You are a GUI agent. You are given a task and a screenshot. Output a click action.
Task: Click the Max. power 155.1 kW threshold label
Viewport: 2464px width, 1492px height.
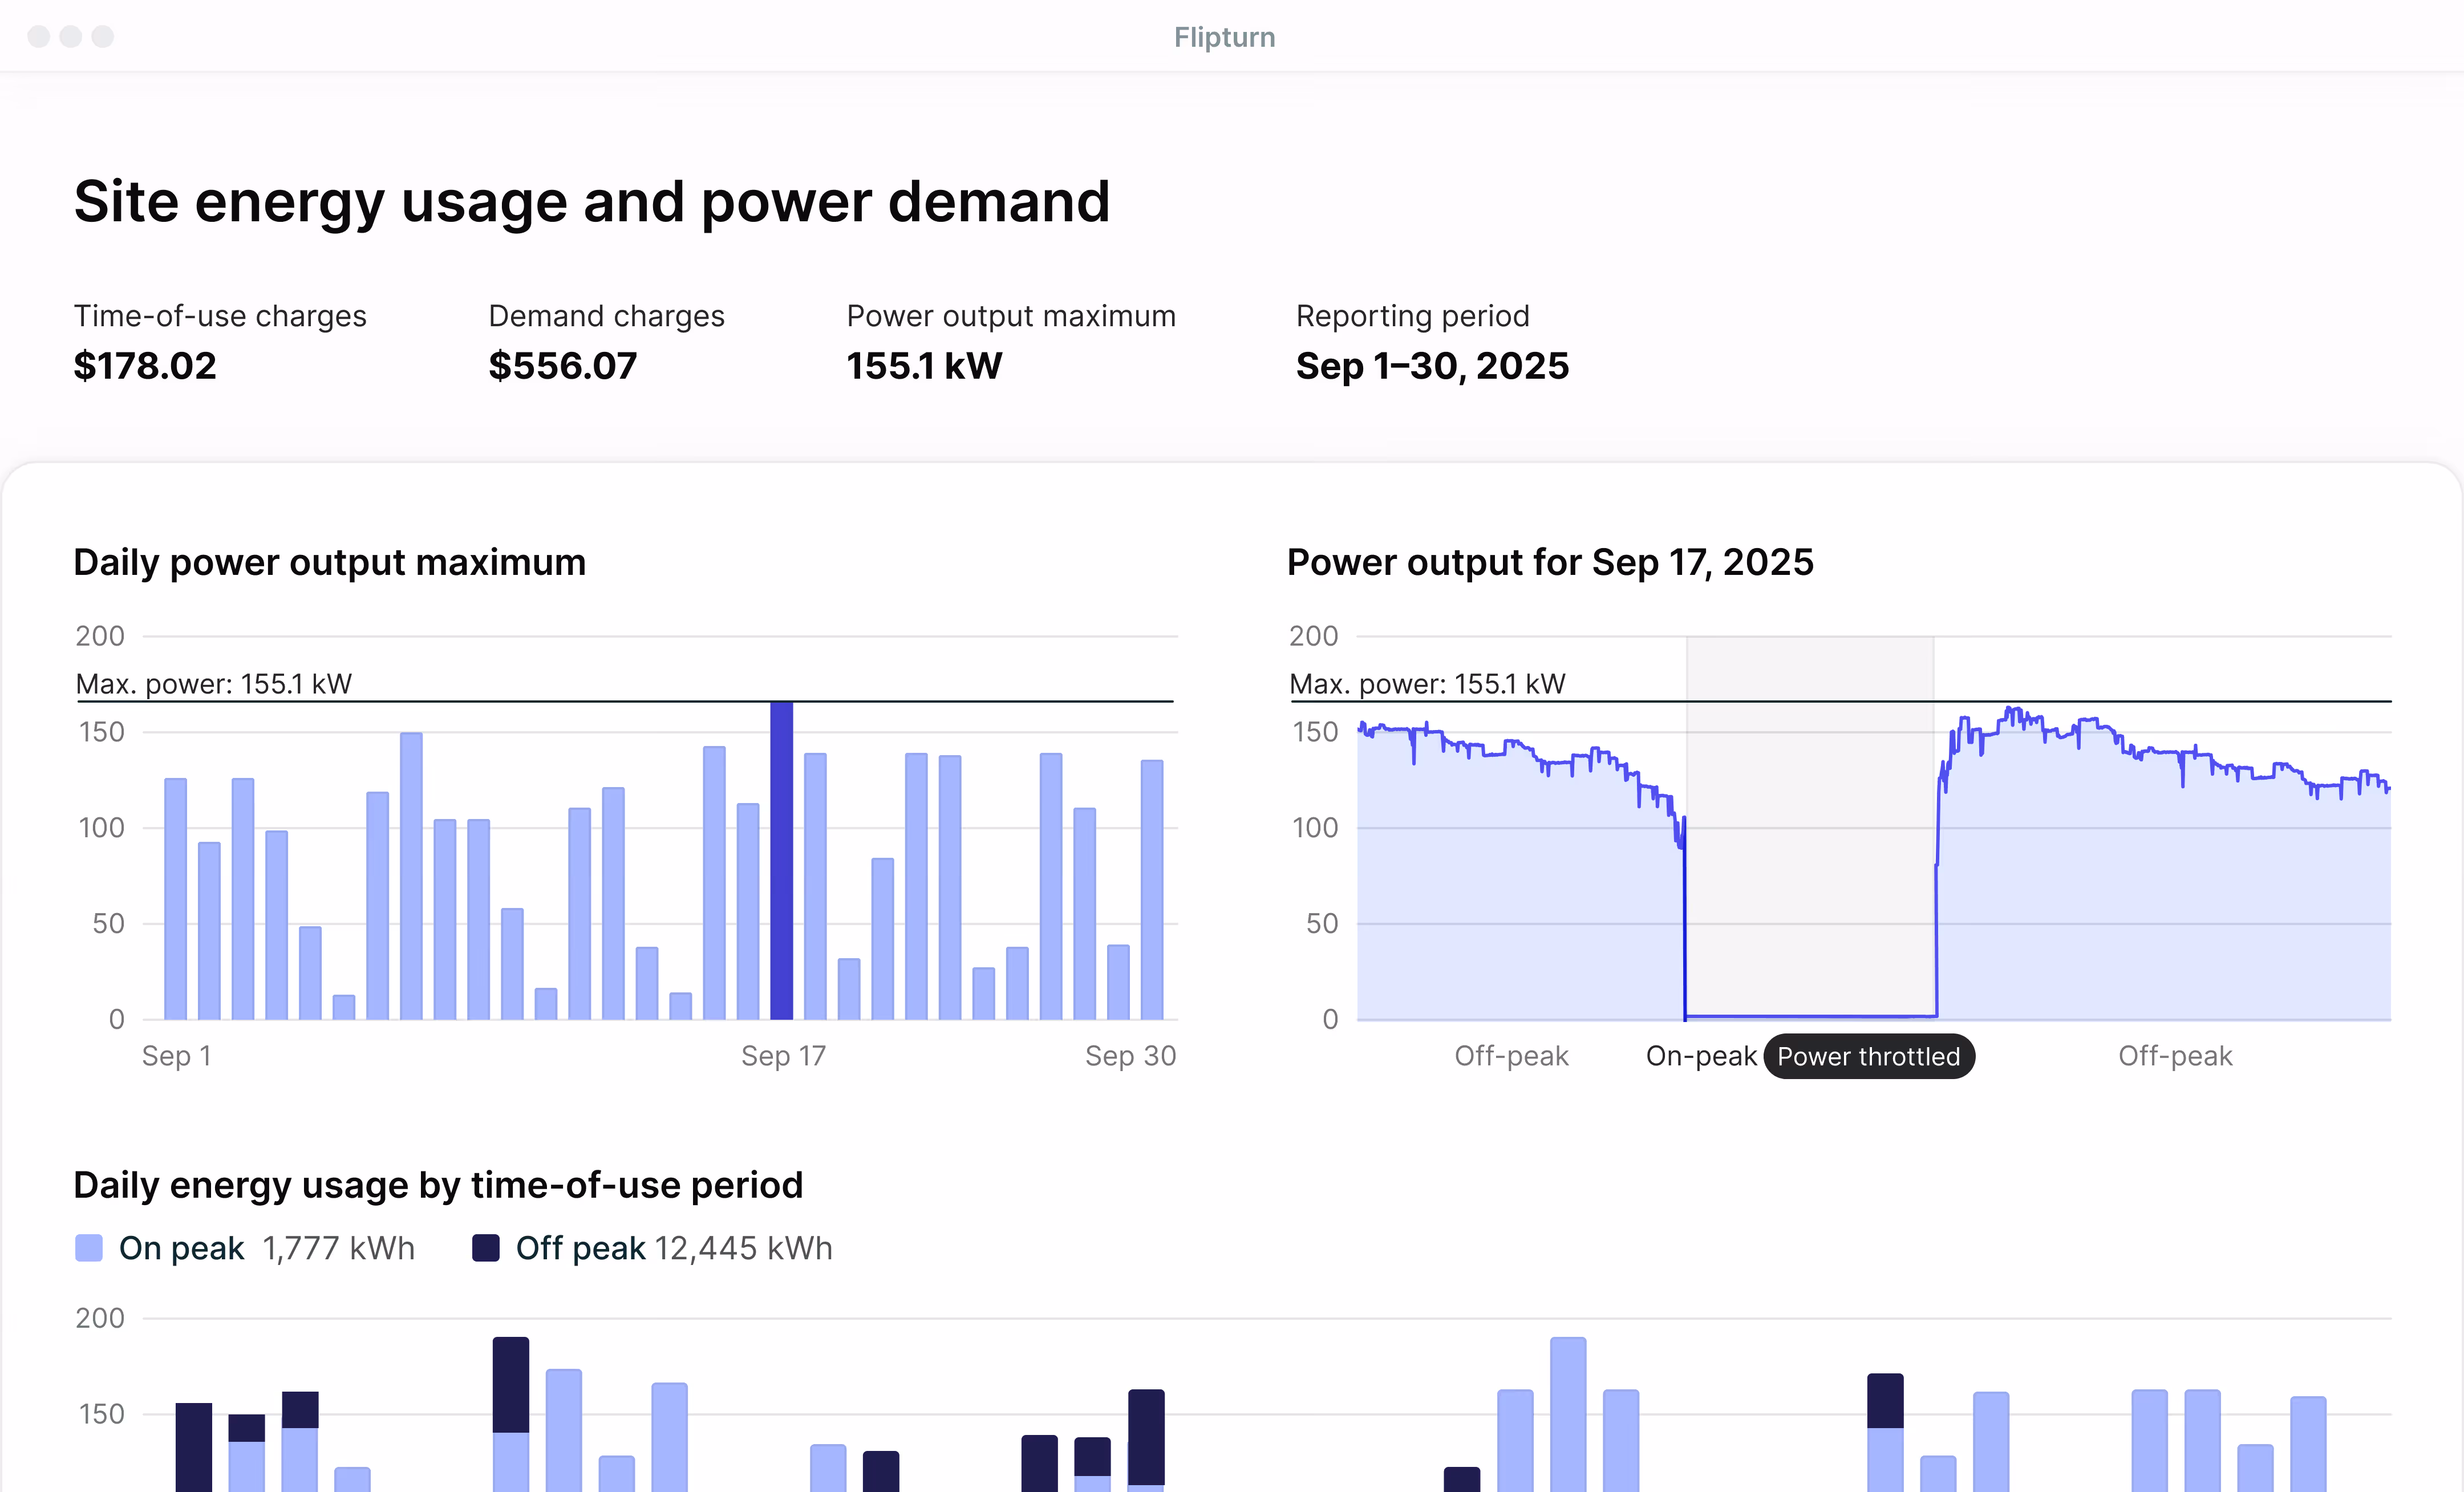[x=213, y=683]
